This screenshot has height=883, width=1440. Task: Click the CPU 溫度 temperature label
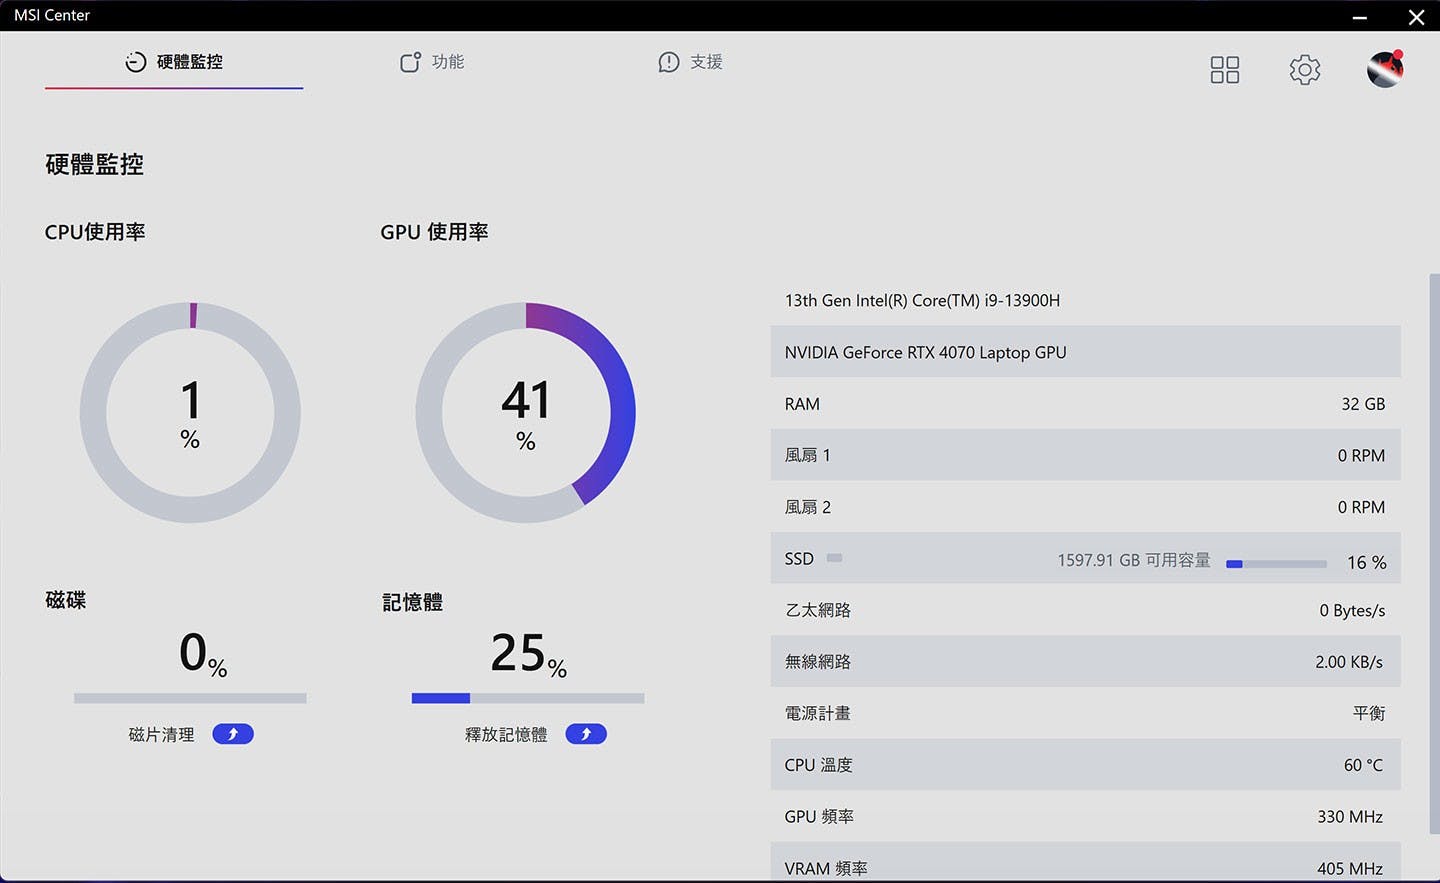(819, 765)
